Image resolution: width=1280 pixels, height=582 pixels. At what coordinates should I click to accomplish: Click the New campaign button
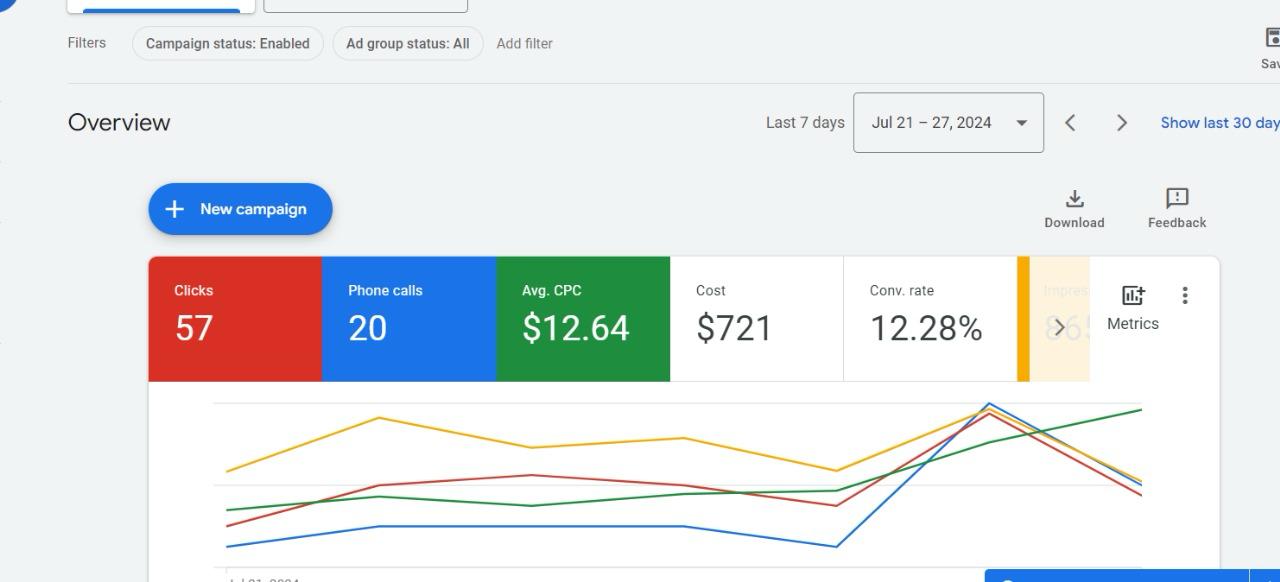tap(240, 209)
